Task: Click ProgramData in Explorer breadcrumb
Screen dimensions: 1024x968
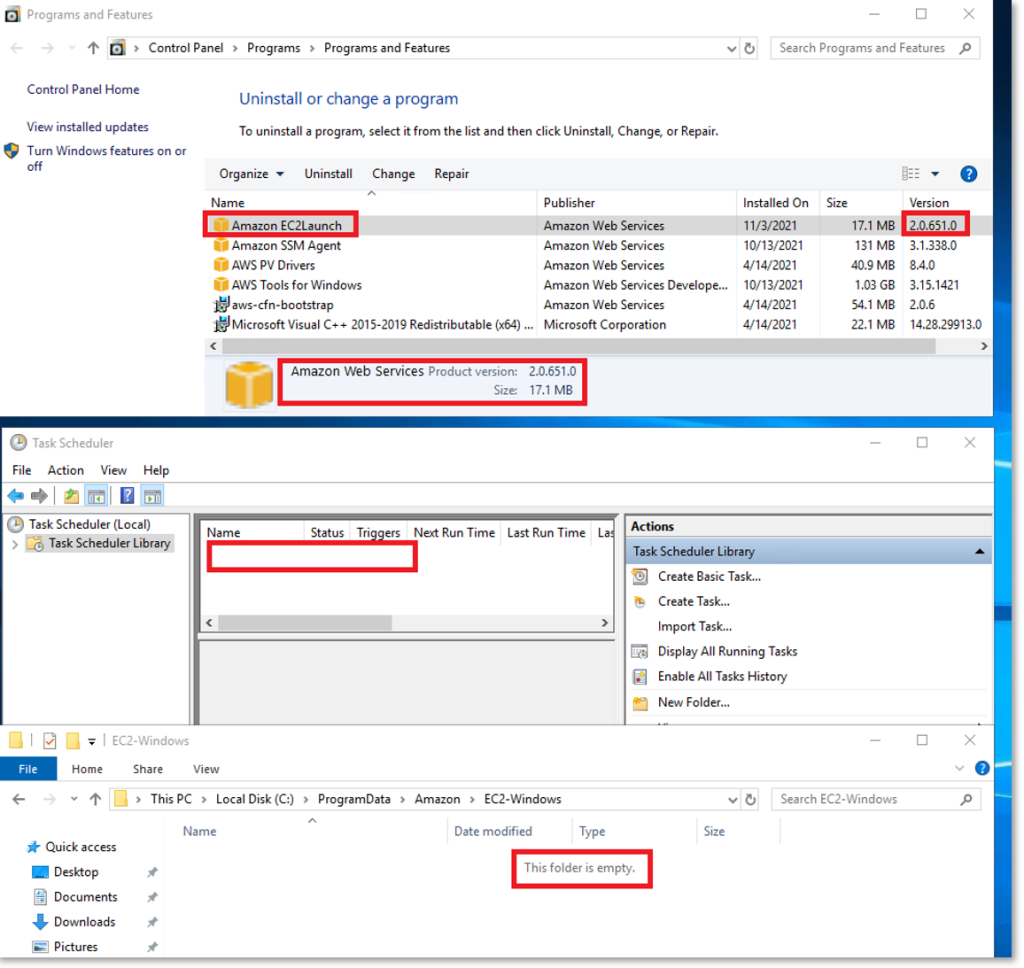Action: pos(354,799)
